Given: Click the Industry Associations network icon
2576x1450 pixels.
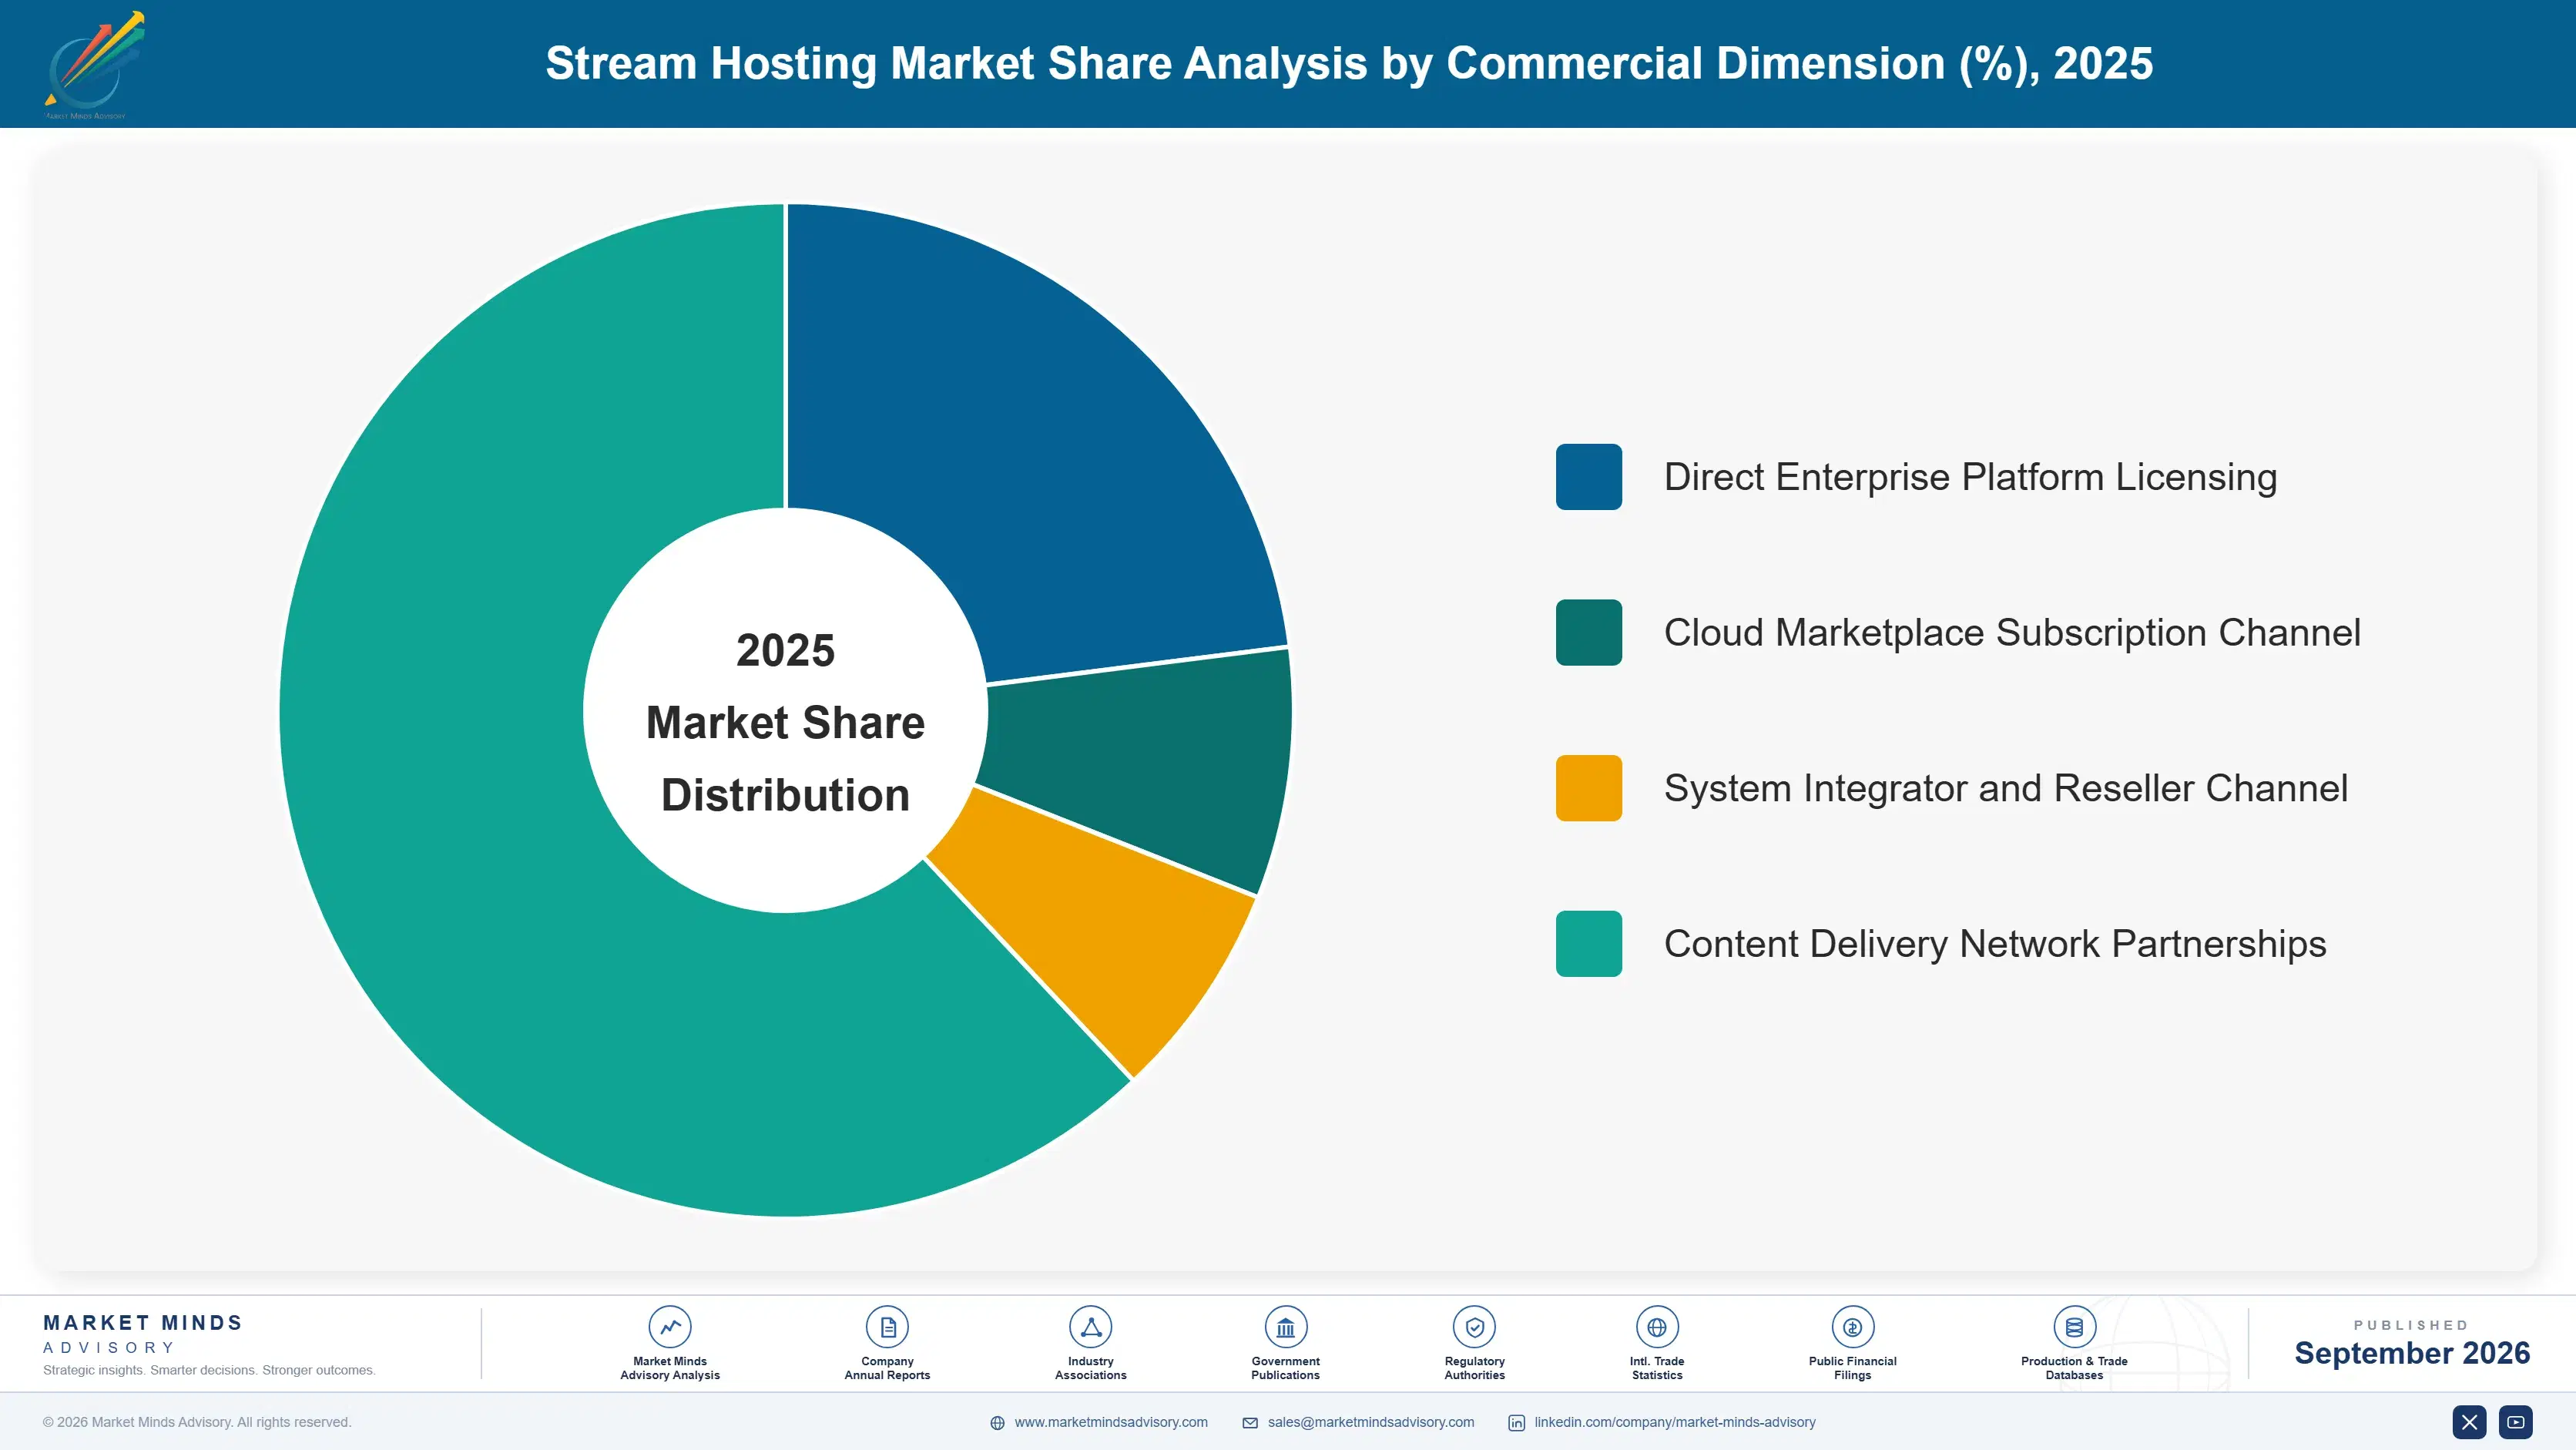Looking at the screenshot, I should 1090,1327.
